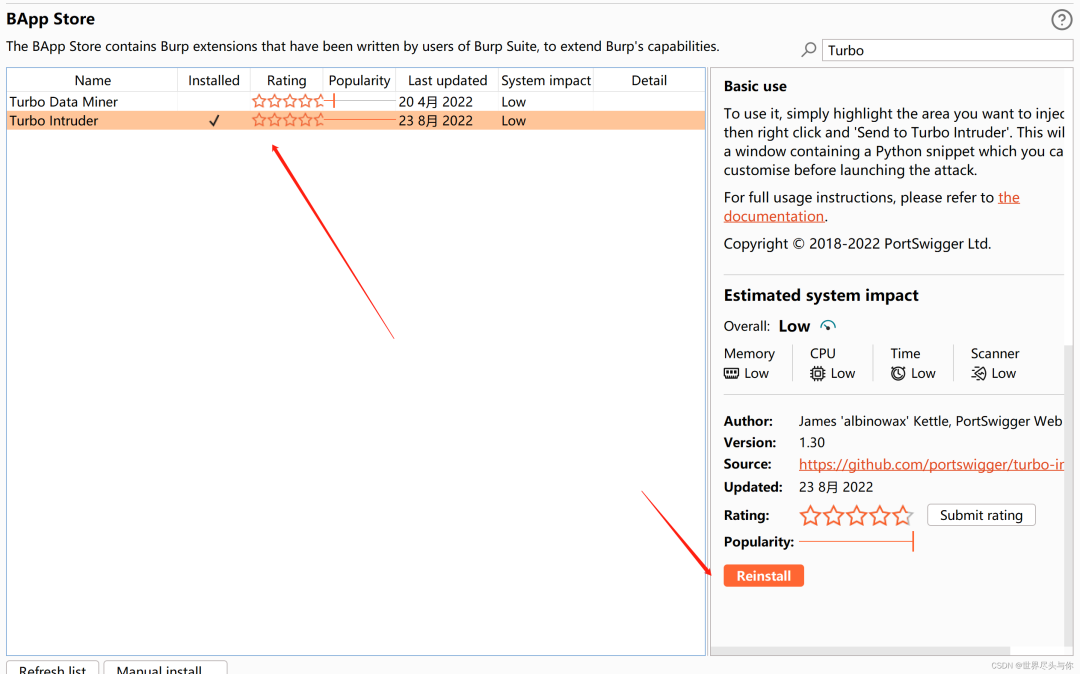Screen dimensions: 1080x674
Task: Sort by the Popularity column header
Action: [359, 81]
